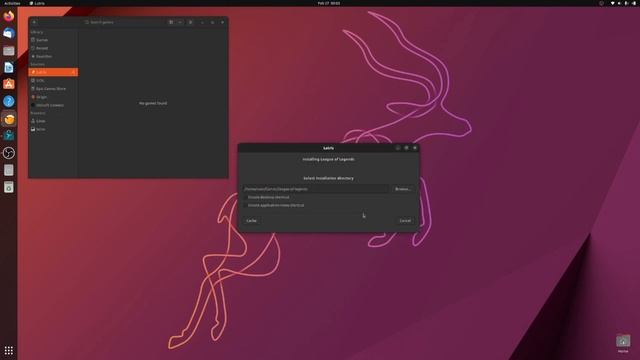Enable Create desktop shortcut checkbox

245,197
